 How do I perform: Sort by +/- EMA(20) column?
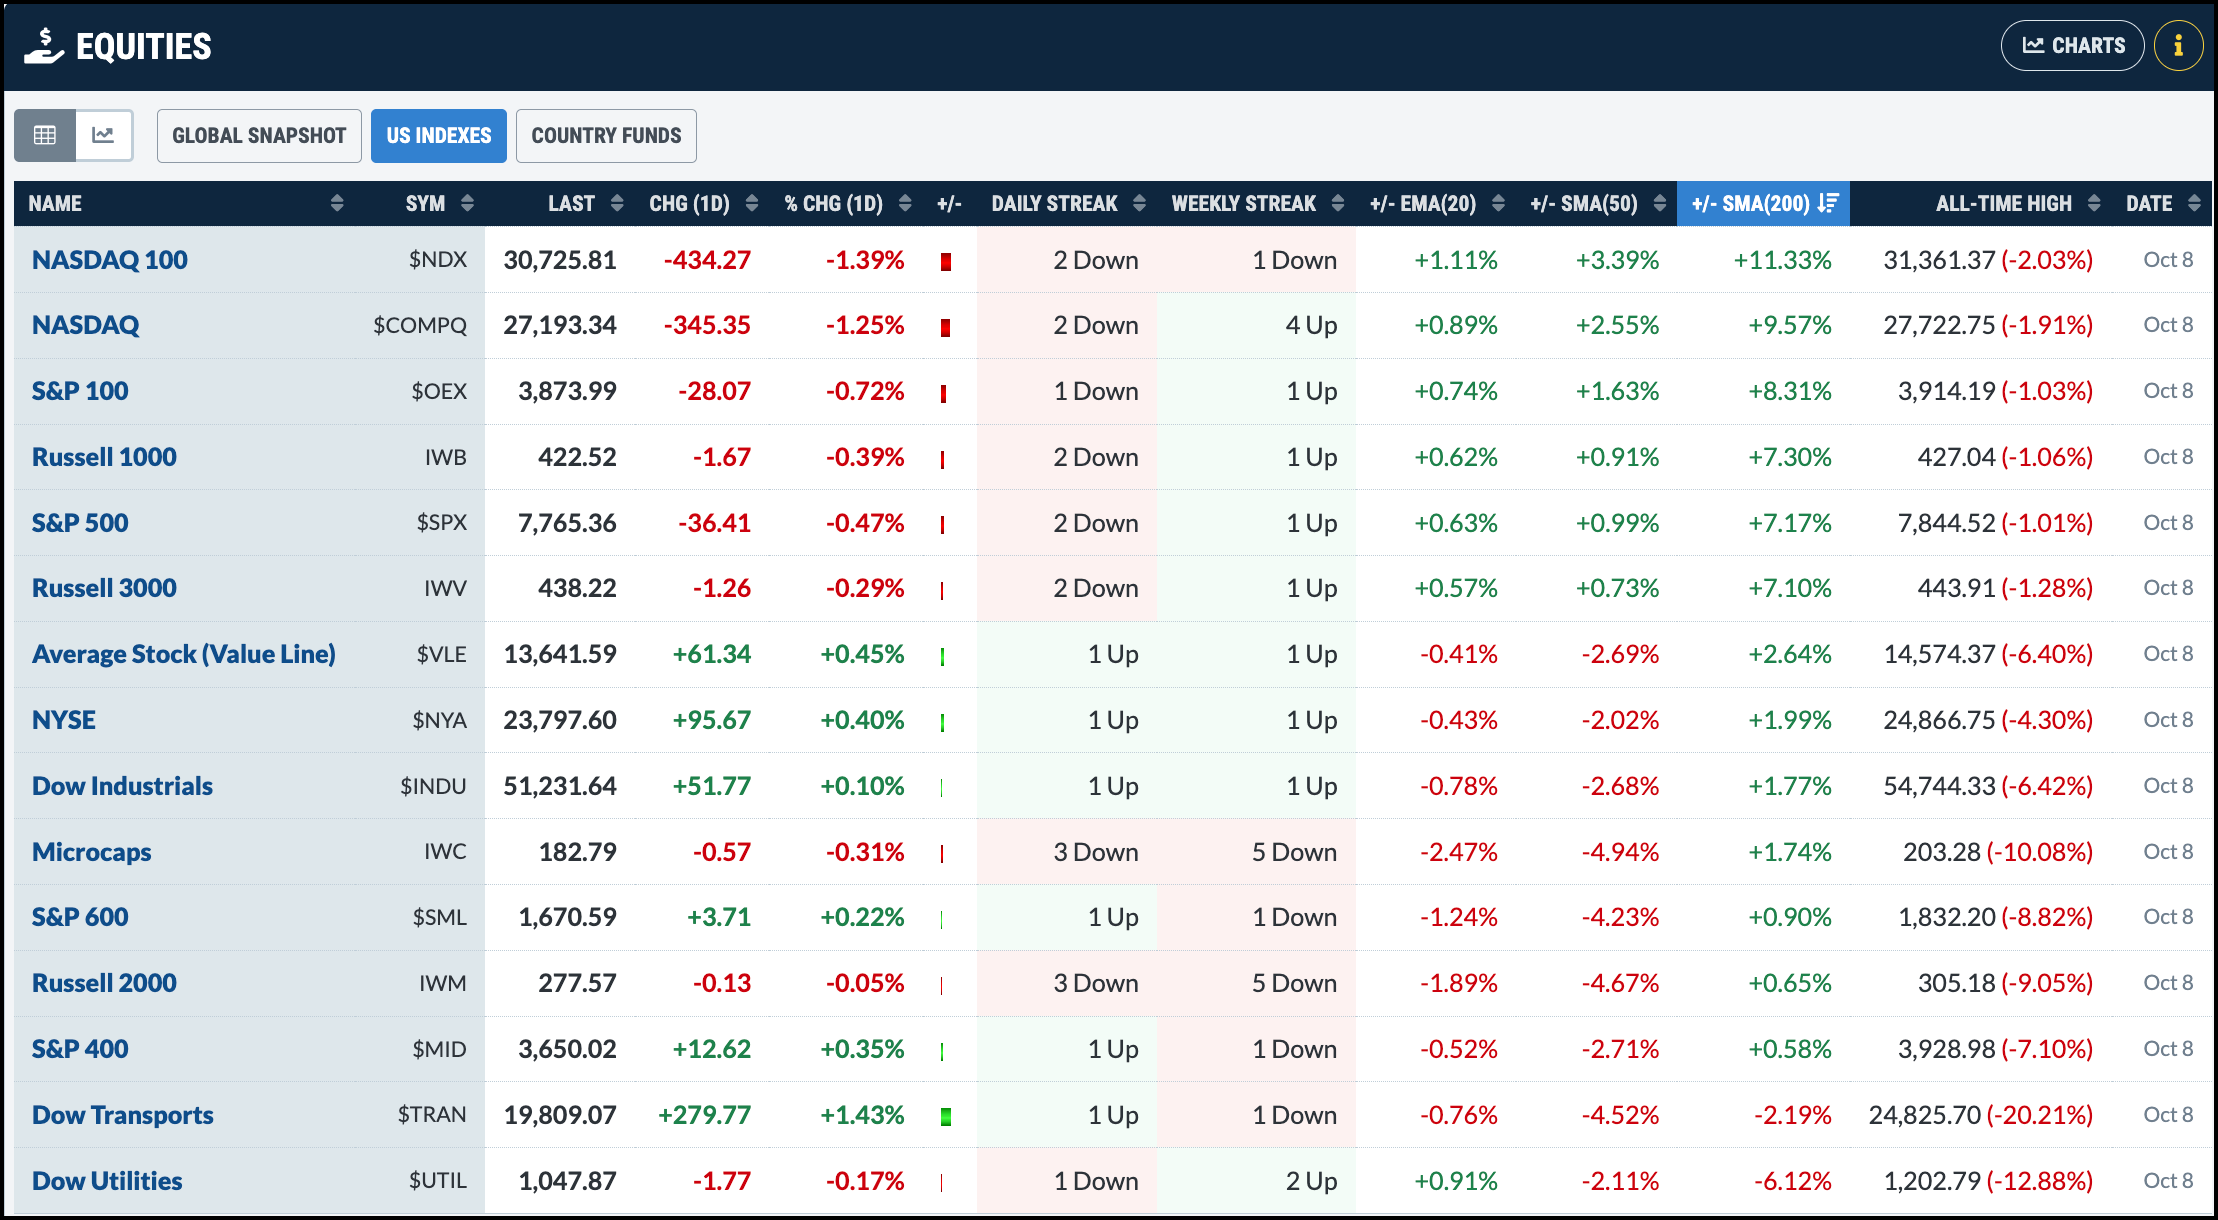1437,203
